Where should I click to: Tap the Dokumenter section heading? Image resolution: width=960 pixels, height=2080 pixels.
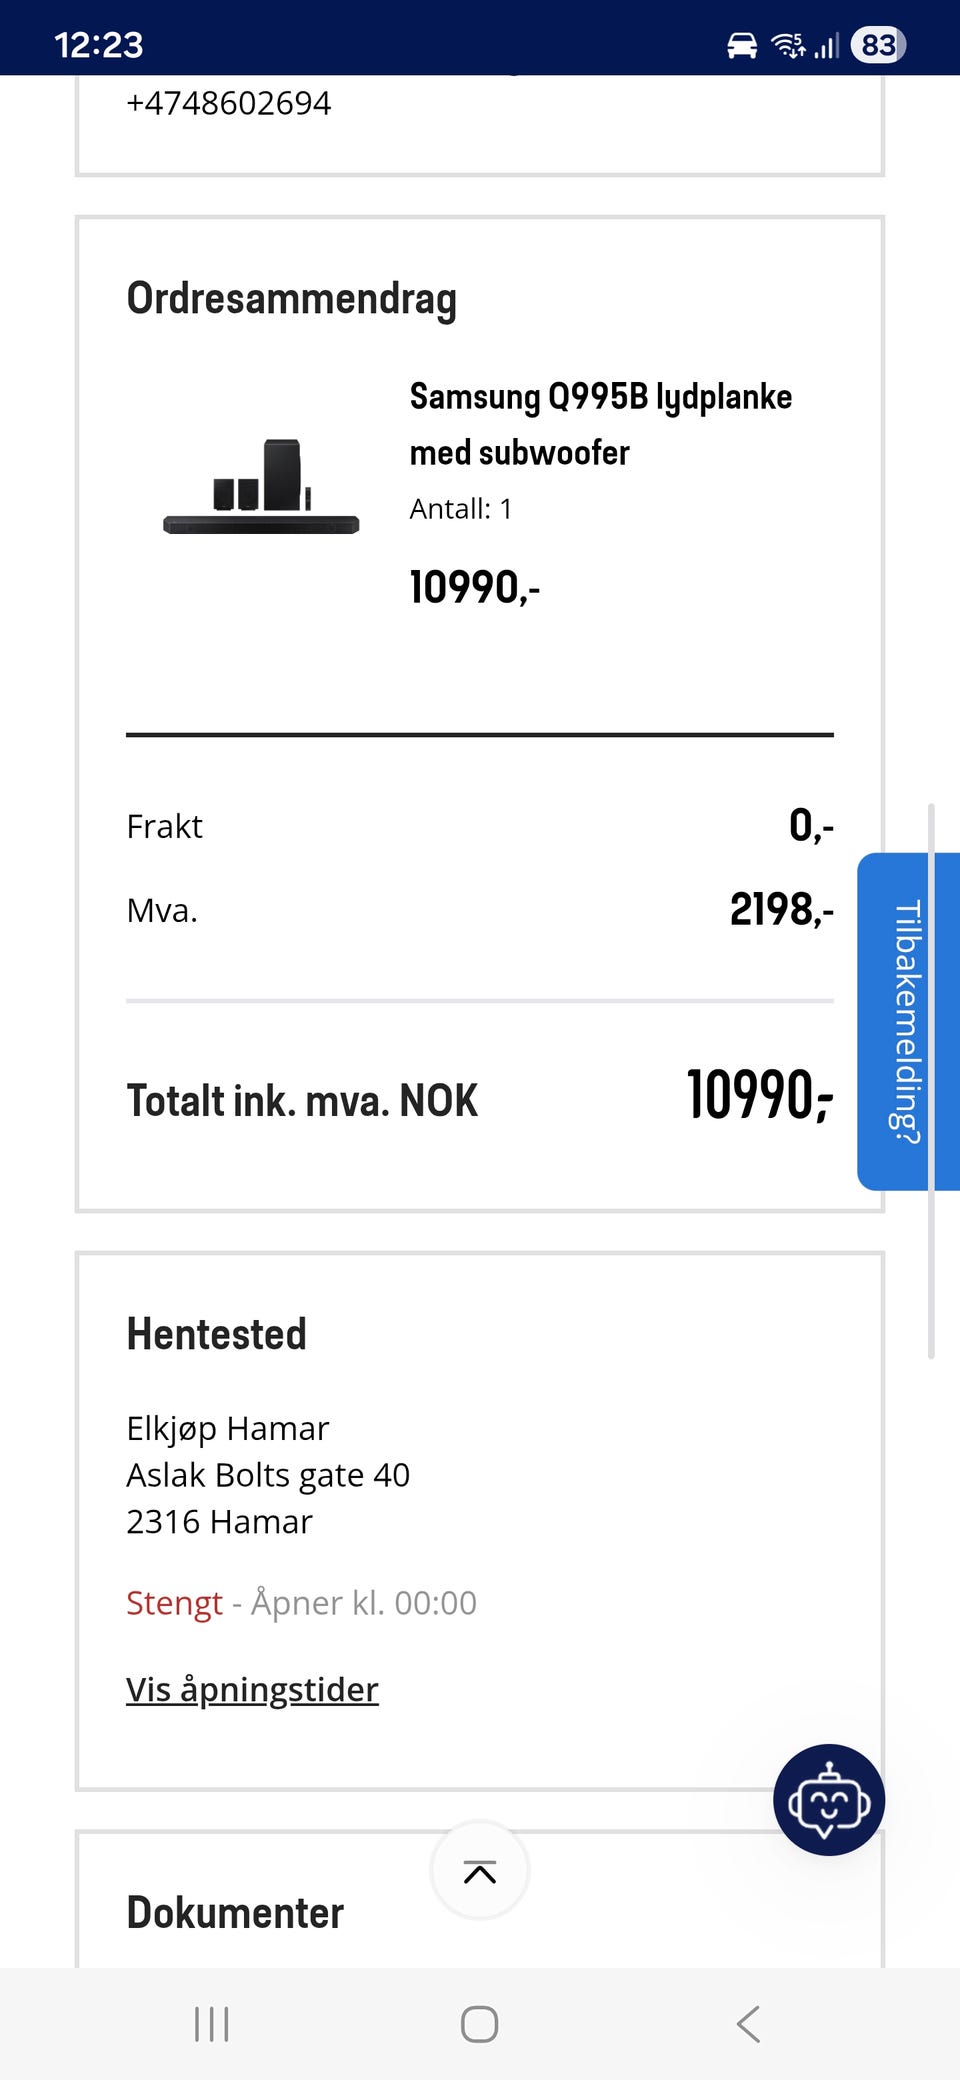pos(235,1912)
